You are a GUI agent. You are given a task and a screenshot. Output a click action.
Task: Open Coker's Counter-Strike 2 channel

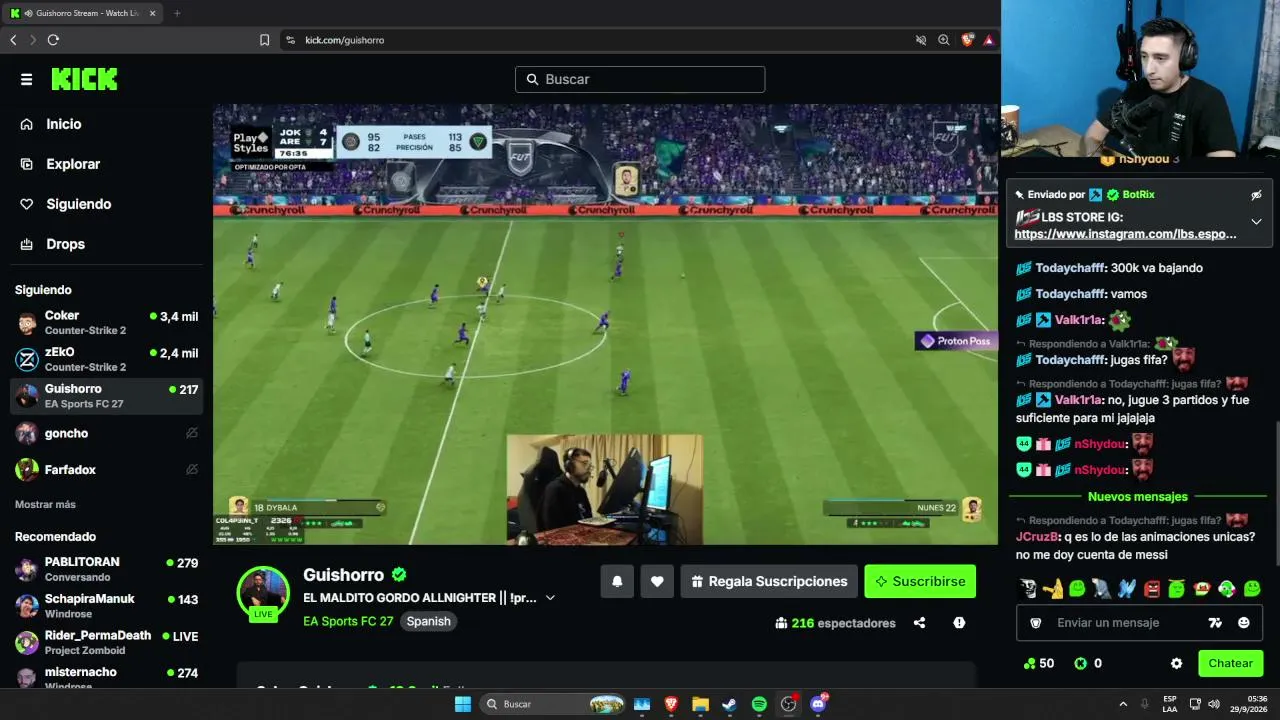pos(106,323)
